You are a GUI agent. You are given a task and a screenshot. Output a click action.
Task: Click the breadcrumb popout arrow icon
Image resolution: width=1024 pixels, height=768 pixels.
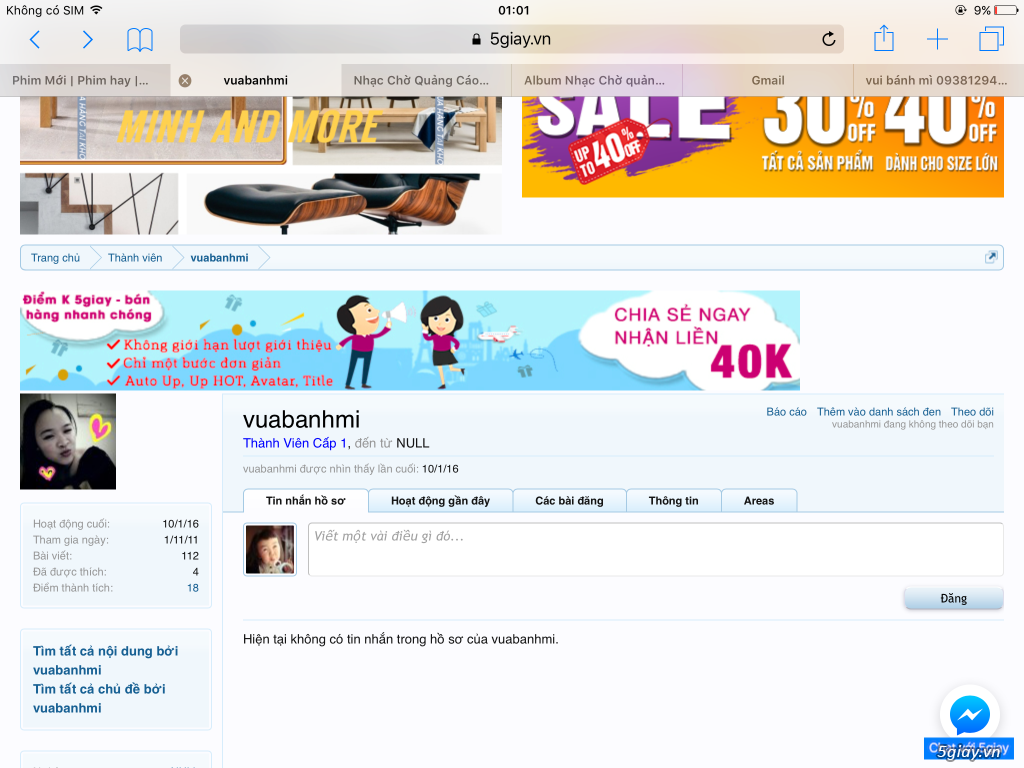pyautogui.click(x=991, y=257)
